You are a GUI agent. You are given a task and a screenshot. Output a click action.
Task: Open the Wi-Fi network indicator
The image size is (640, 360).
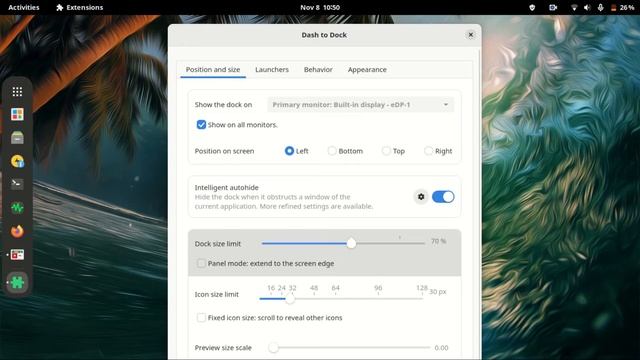574,7
